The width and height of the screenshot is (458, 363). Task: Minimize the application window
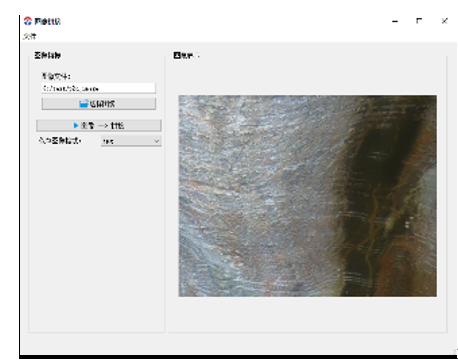pos(395,21)
